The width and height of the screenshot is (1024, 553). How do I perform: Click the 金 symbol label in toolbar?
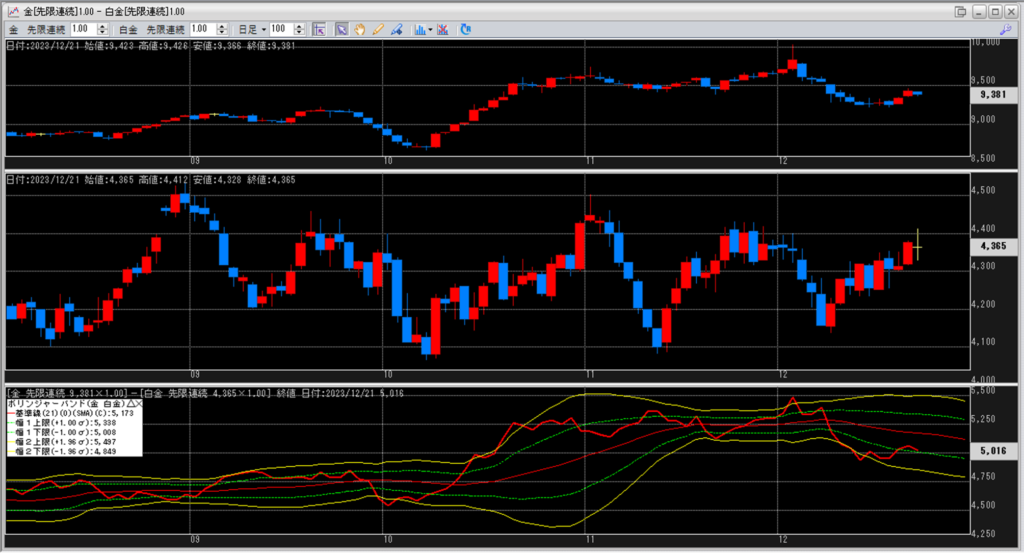point(13,29)
